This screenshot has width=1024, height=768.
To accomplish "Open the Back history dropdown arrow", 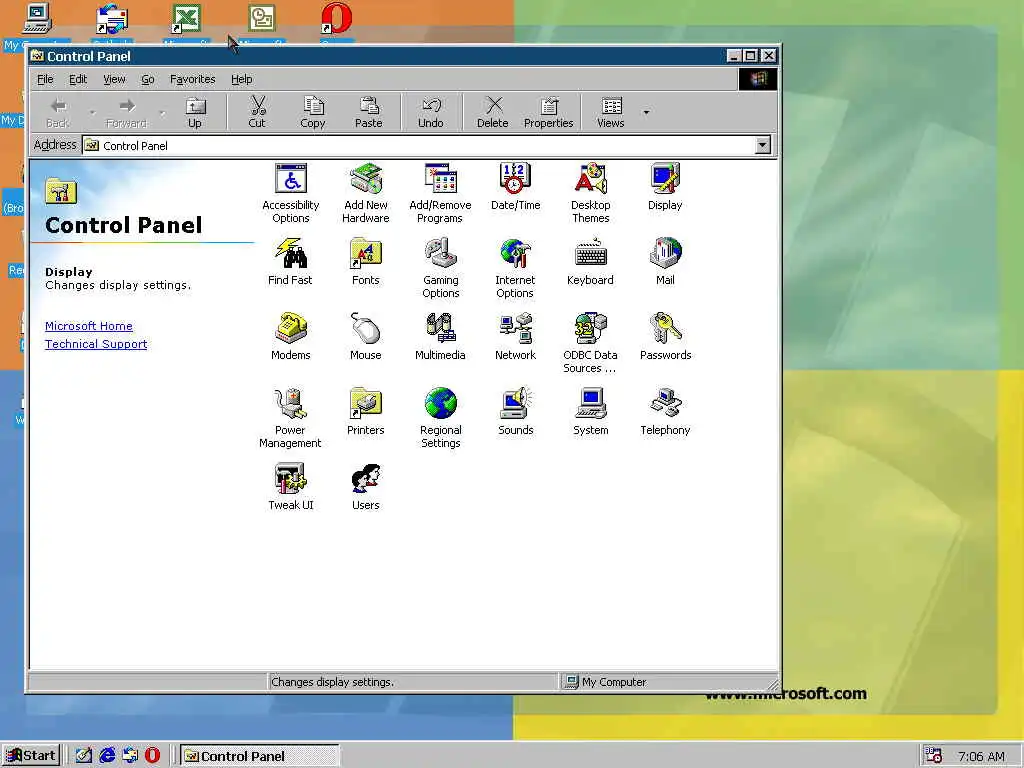I will (92, 112).
